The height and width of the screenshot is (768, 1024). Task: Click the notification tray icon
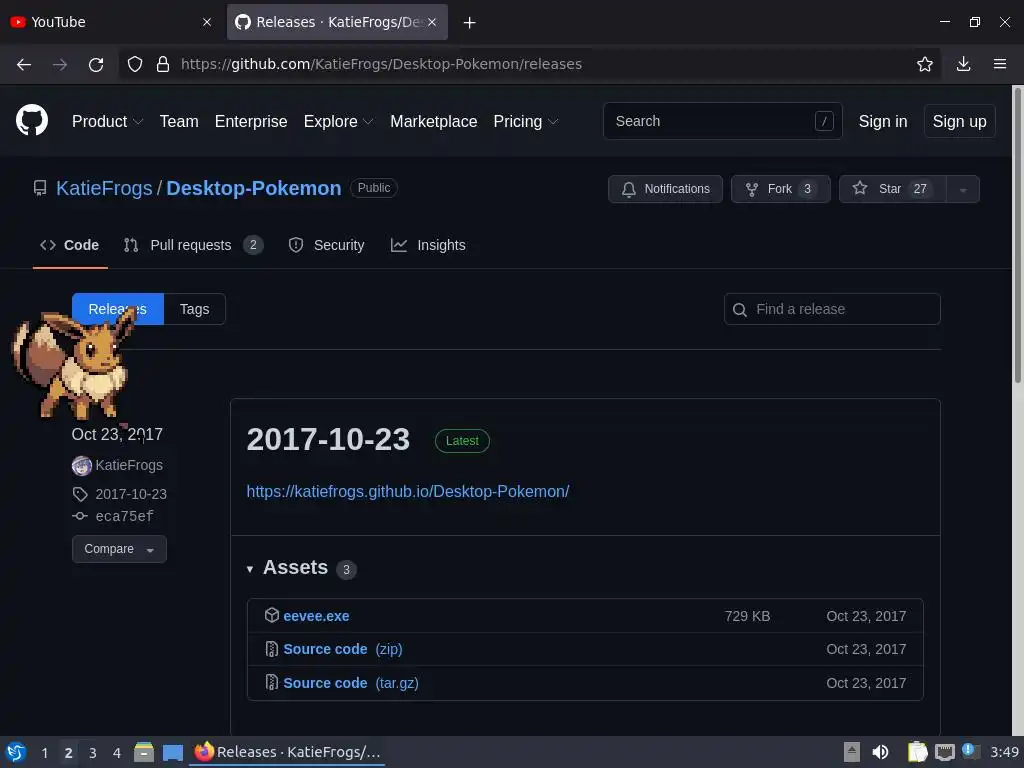[x=970, y=751]
